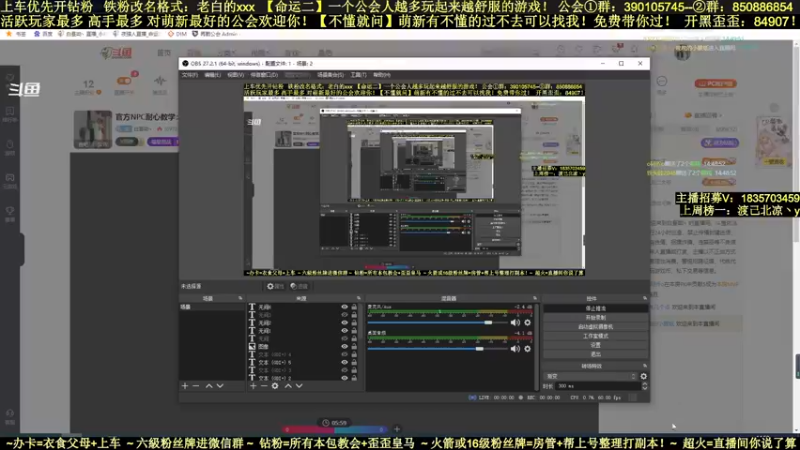Click the 开始录制 start recording button

[x=595, y=318]
